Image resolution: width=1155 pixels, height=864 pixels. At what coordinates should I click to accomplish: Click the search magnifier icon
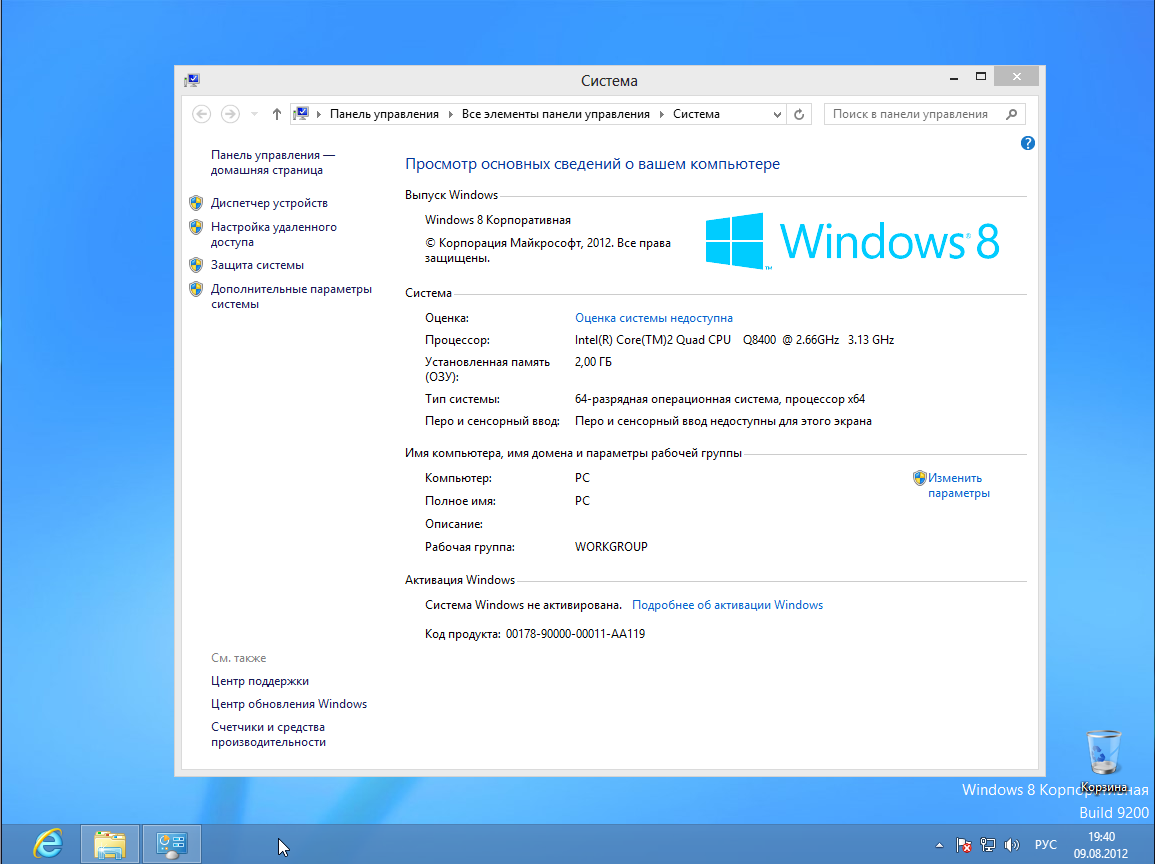click(1011, 114)
